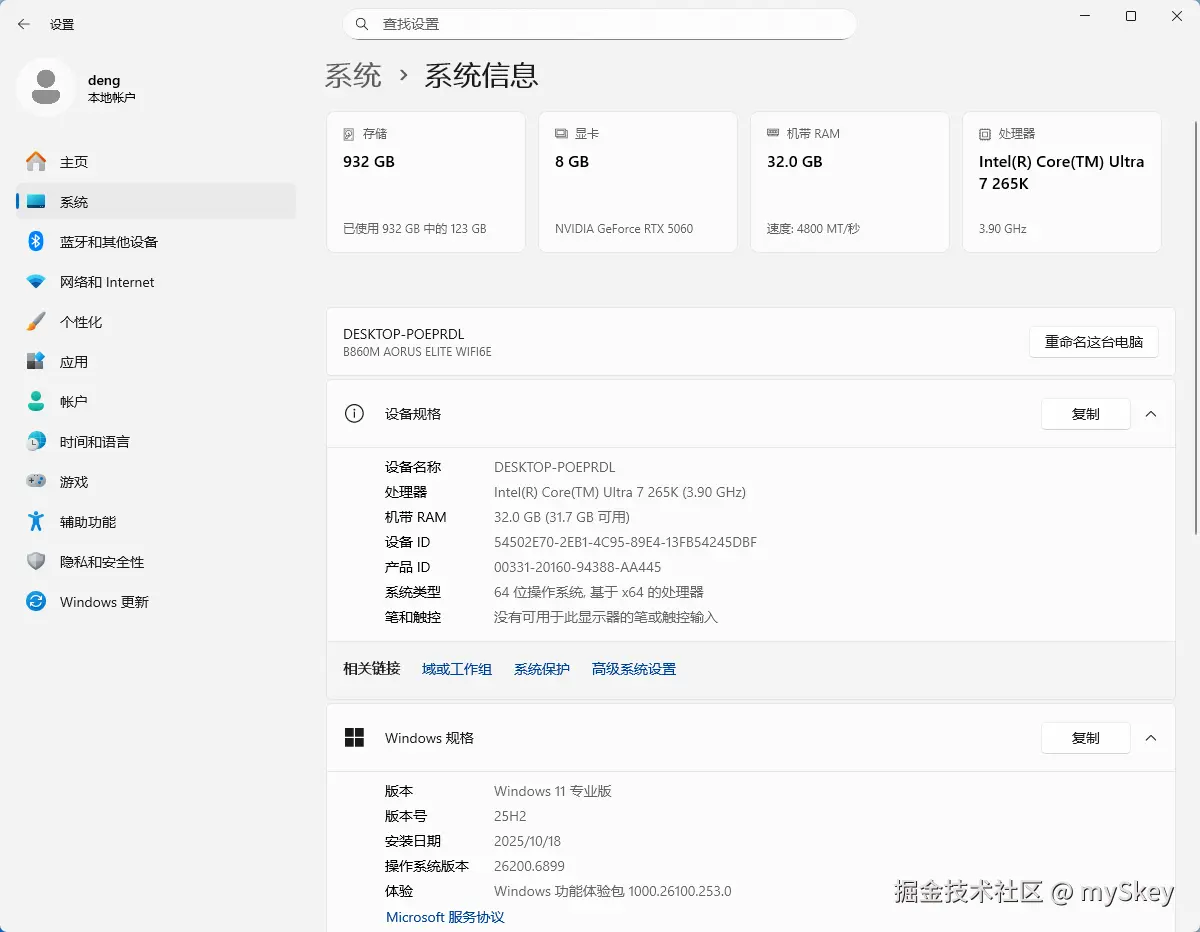
Task: Click the search magnifier icon
Action: [x=362, y=24]
